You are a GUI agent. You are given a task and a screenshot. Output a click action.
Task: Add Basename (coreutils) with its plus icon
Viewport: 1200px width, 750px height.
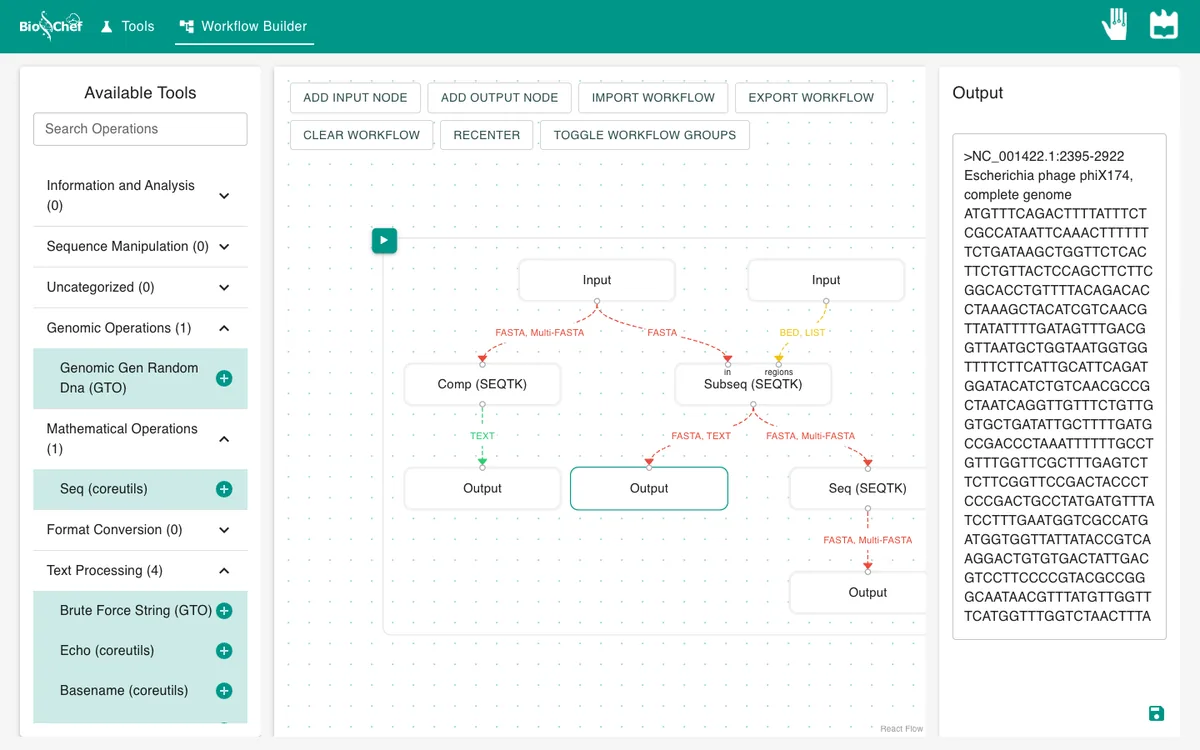pos(224,691)
